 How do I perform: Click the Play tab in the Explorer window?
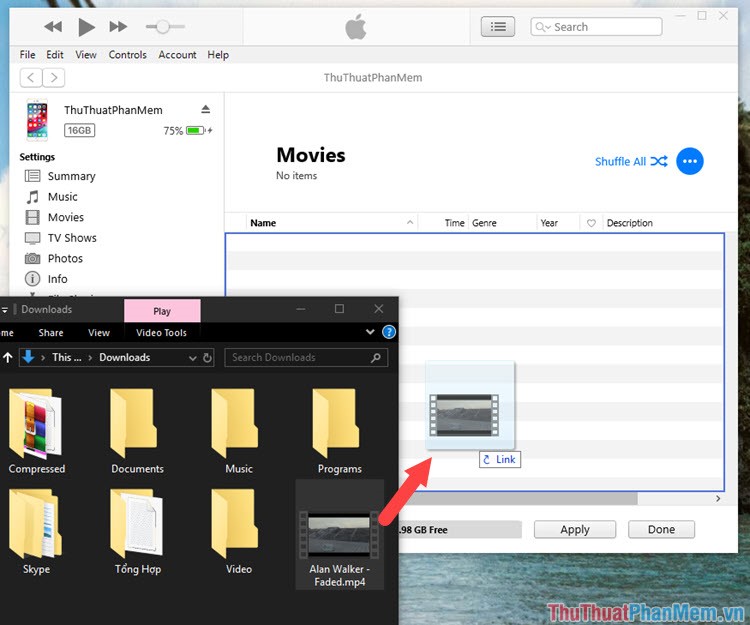click(x=162, y=311)
